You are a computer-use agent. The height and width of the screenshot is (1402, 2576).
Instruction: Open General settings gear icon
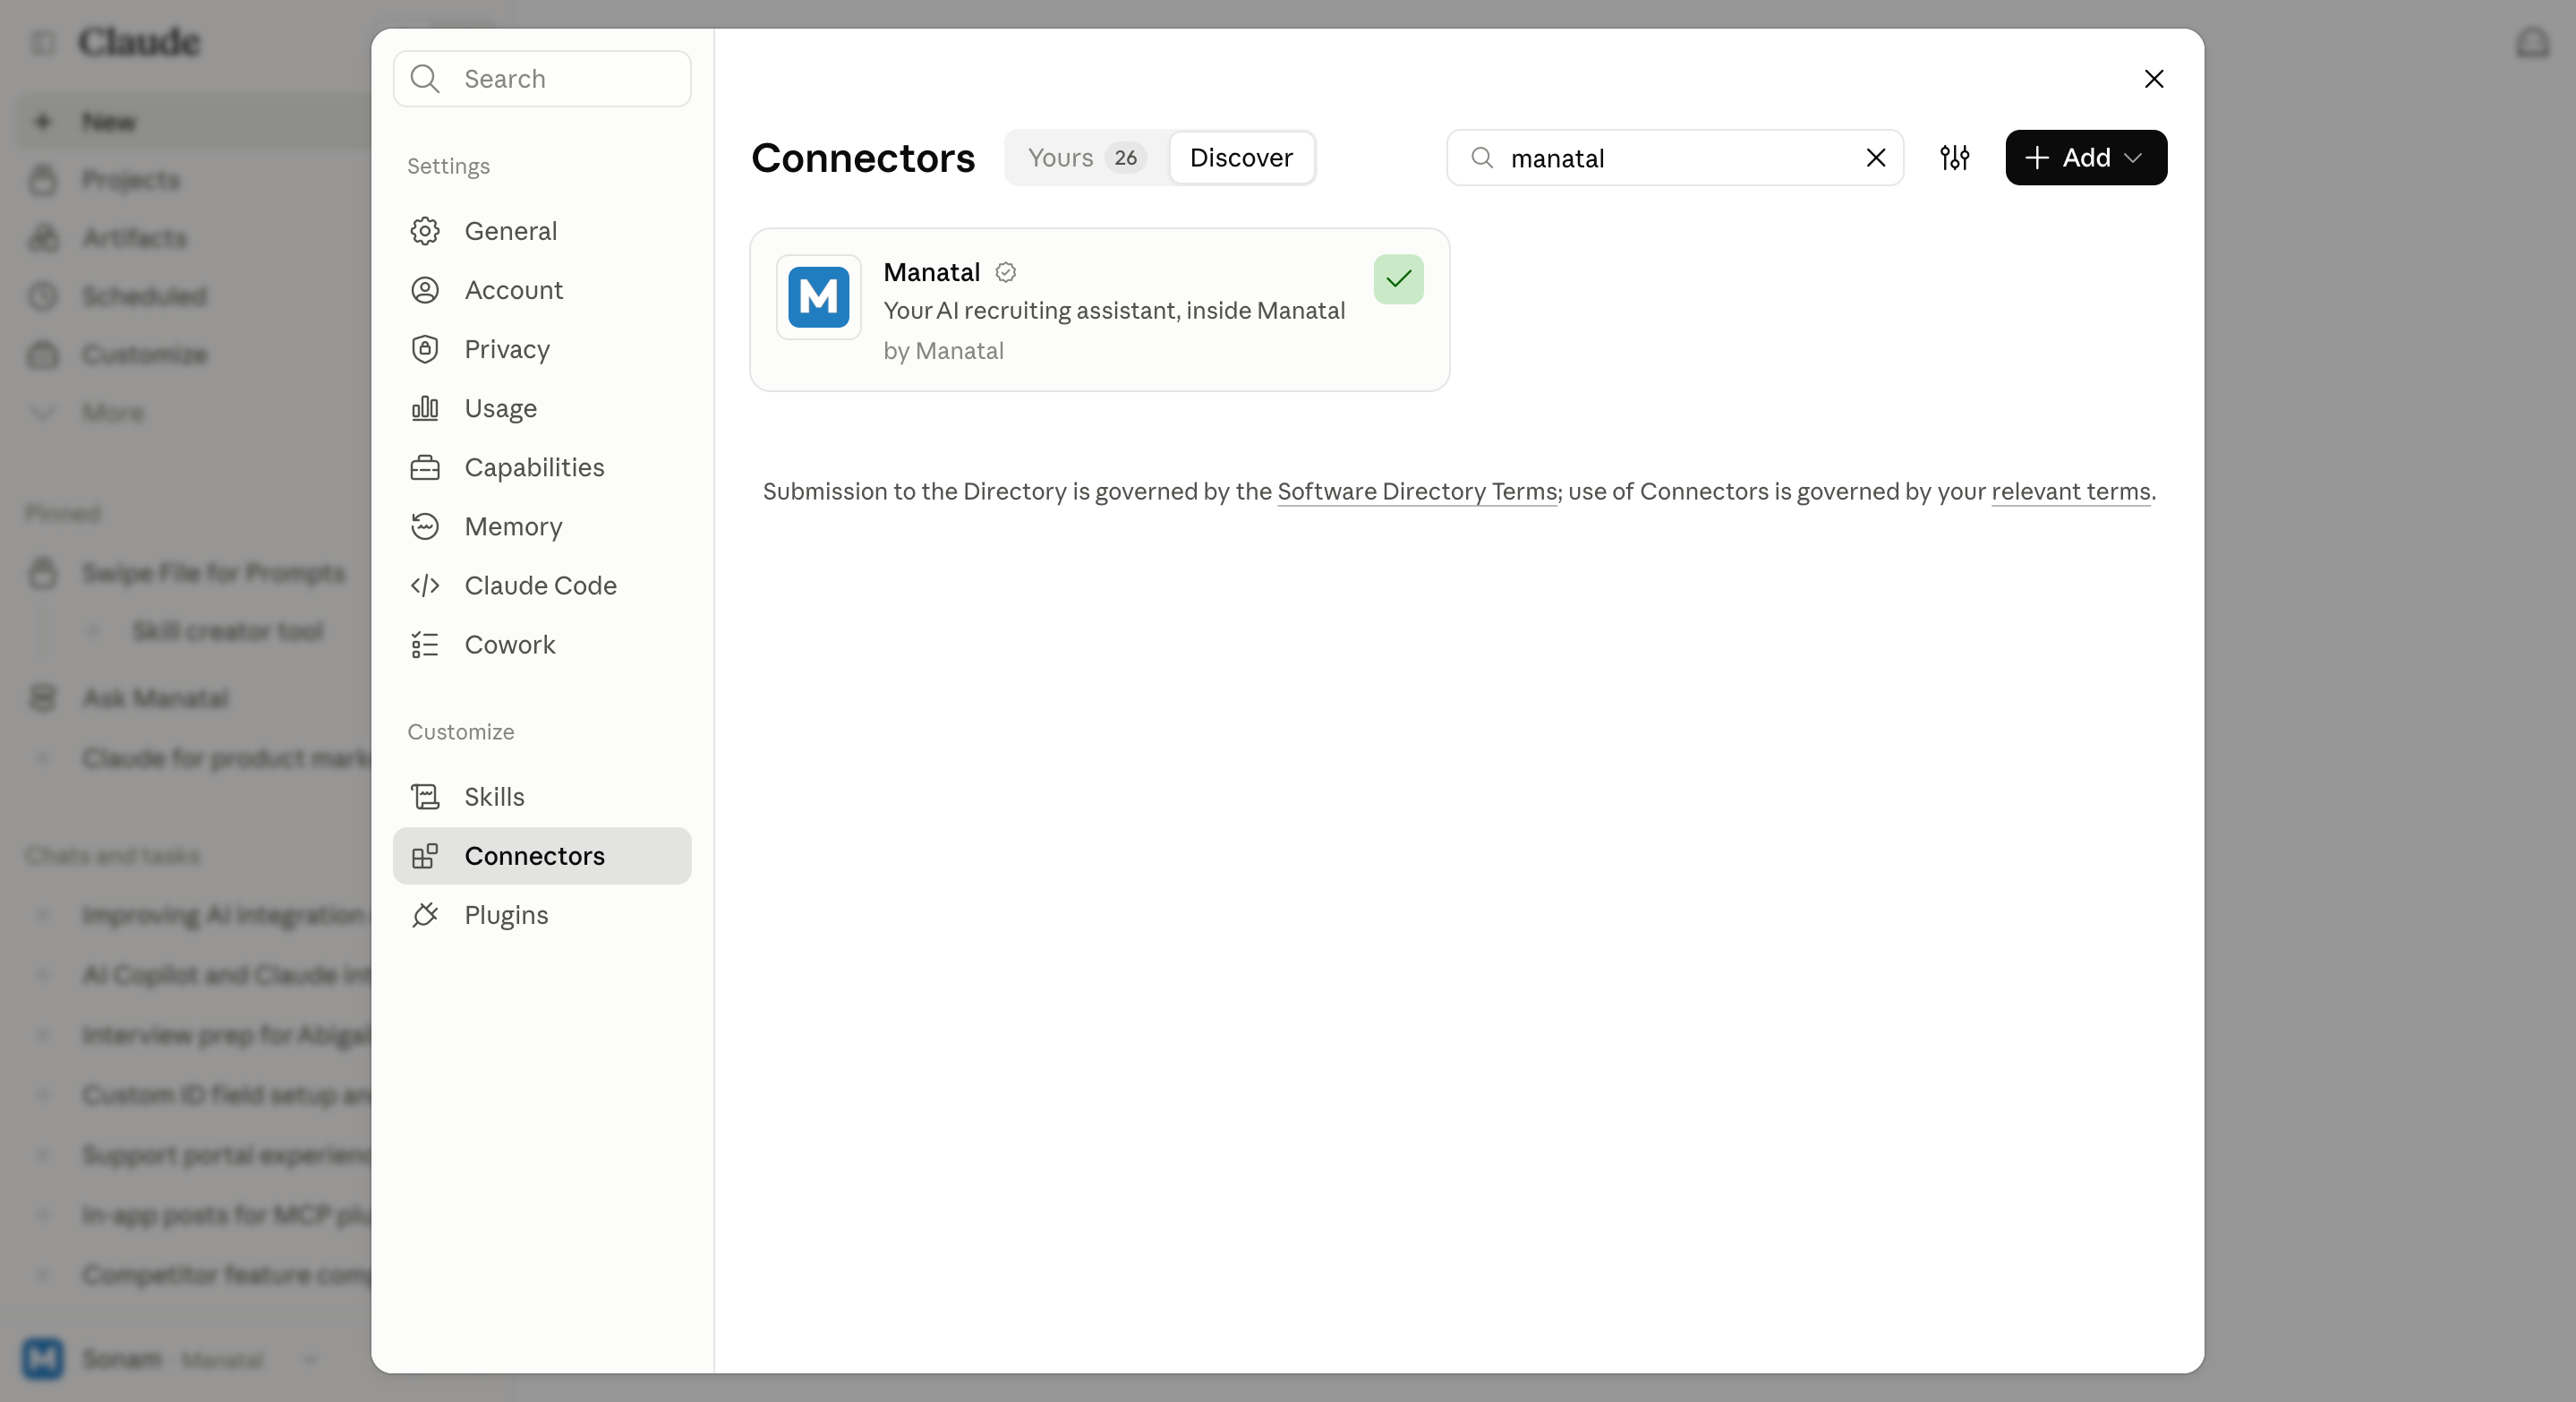[x=425, y=231]
